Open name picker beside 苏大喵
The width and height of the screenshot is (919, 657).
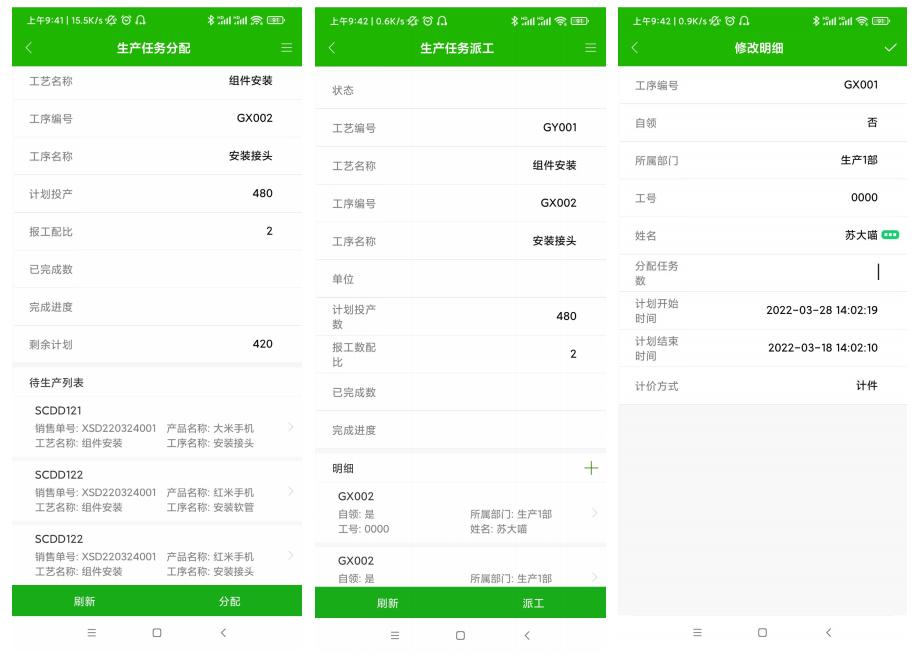890,235
